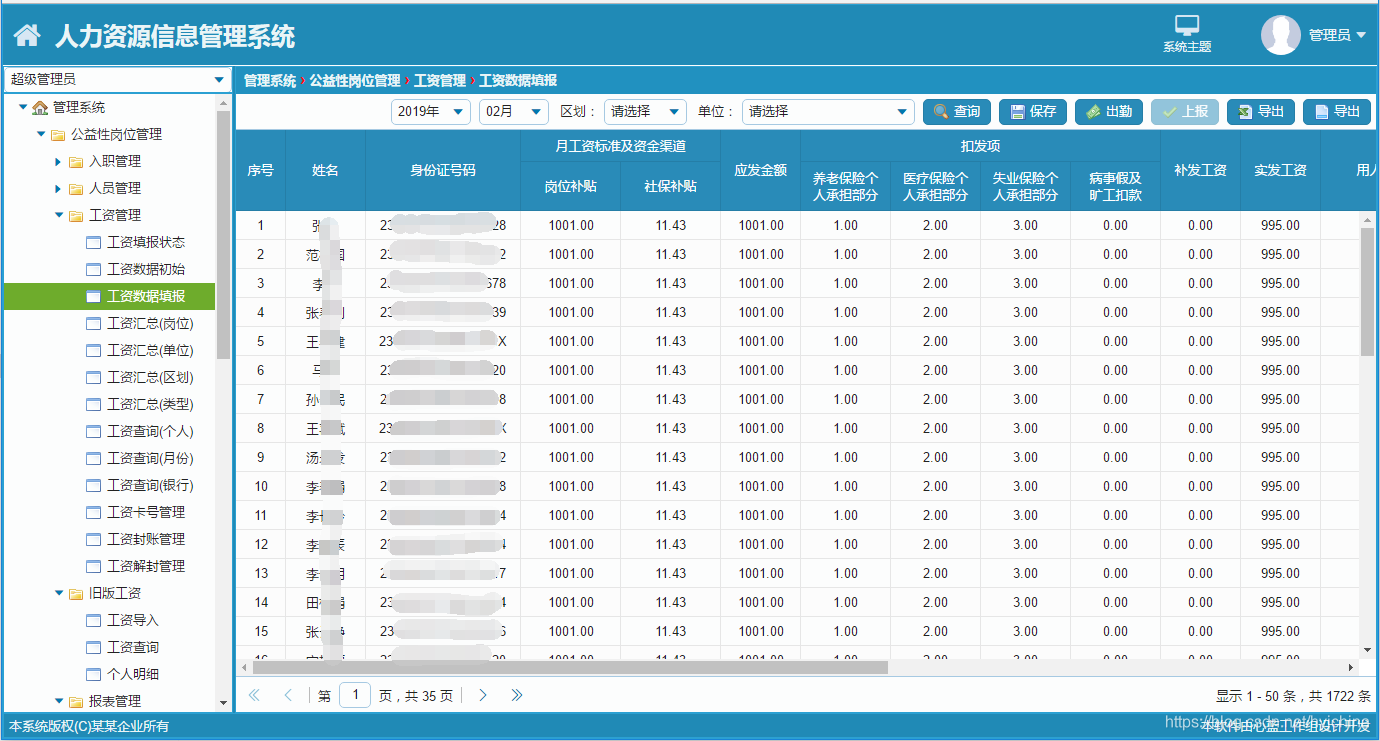
Task: Go to previous page icon
Action: tap(288, 695)
